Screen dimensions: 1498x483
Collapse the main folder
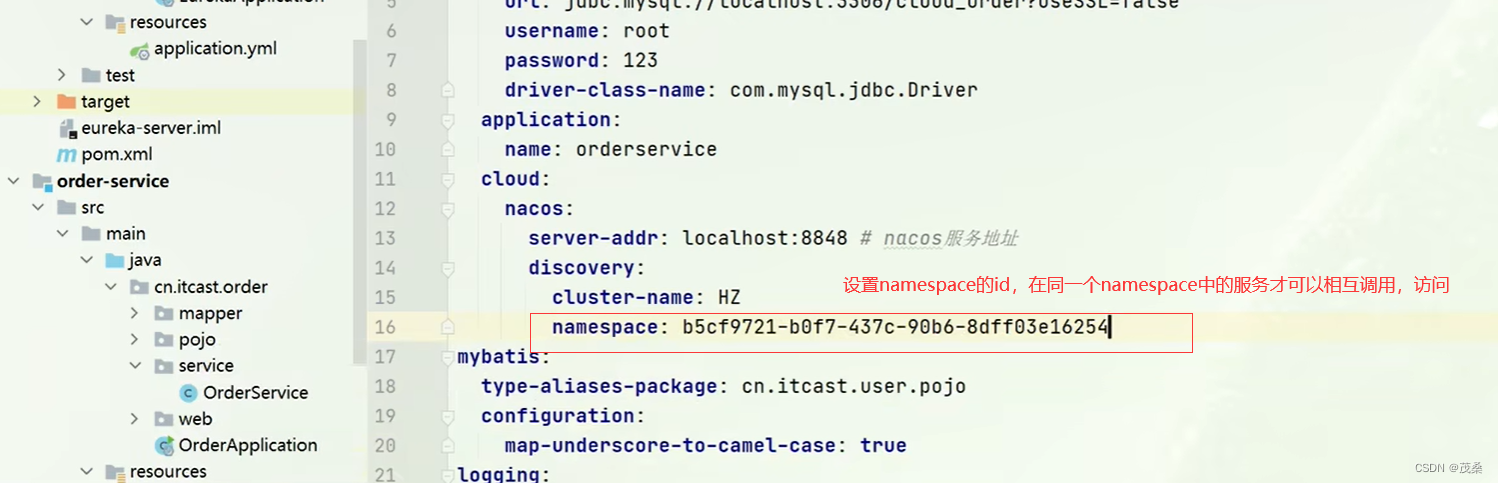62,234
